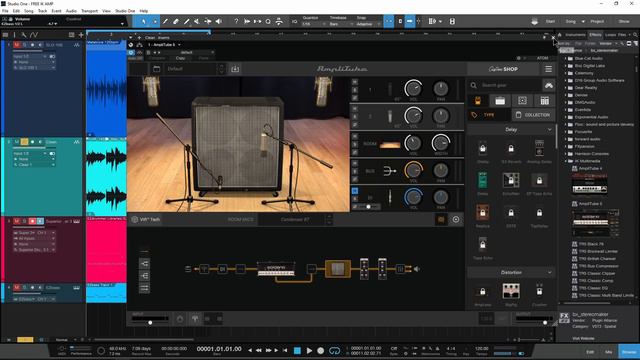The height and width of the screenshot is (360, 640).
Task: Add a track with plus button
Action: 81,35
